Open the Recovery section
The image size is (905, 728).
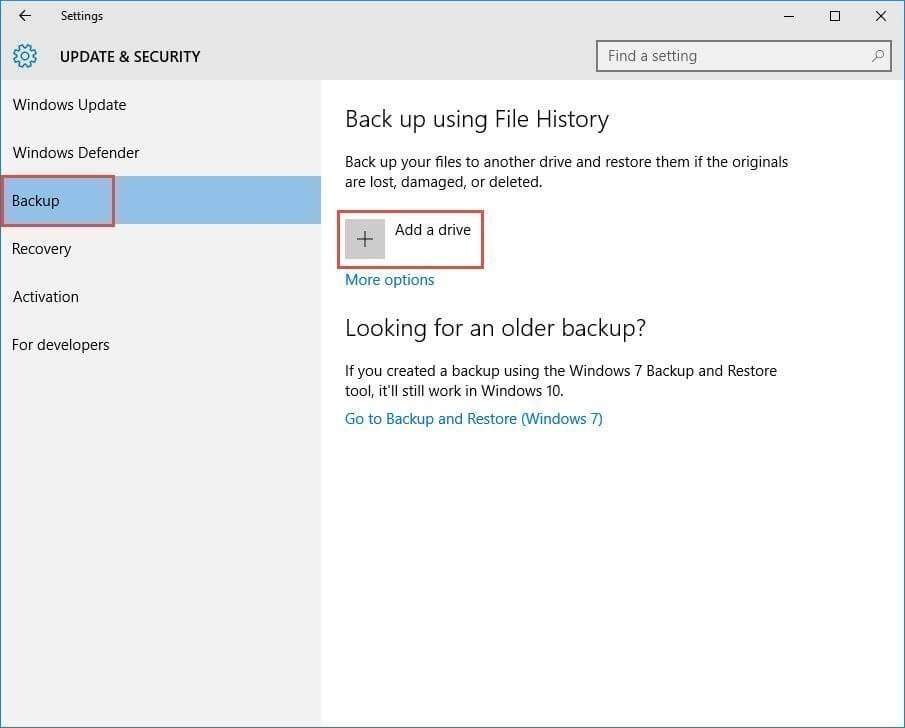tap(42, 249)
